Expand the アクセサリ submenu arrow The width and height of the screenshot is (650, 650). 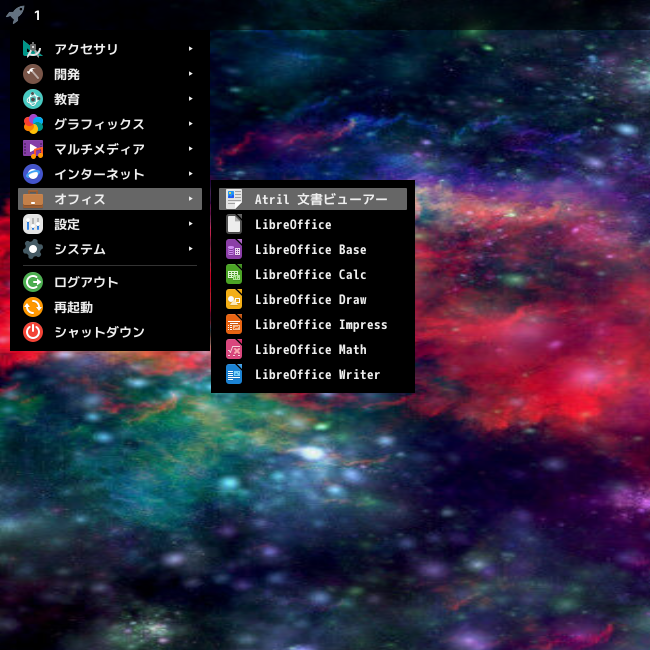[190, 49]
